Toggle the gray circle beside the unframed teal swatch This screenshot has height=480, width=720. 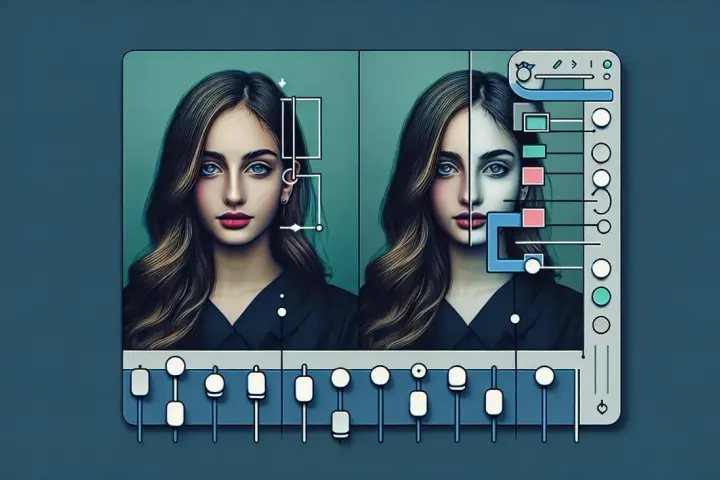[x=601, y=153]
